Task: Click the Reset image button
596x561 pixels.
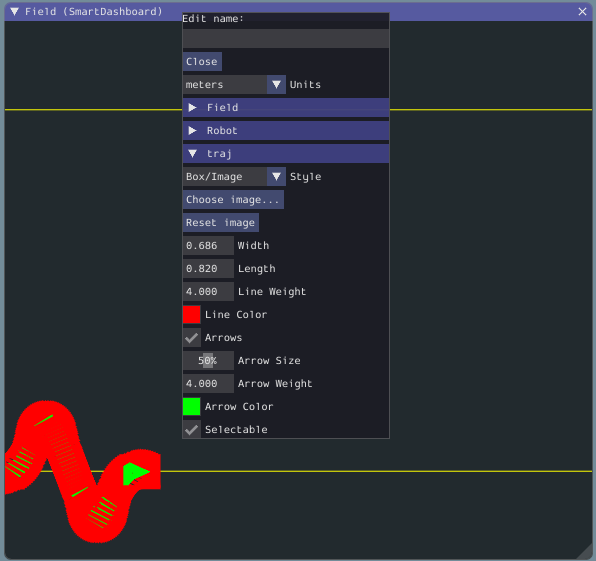Action: coord(220,223)
